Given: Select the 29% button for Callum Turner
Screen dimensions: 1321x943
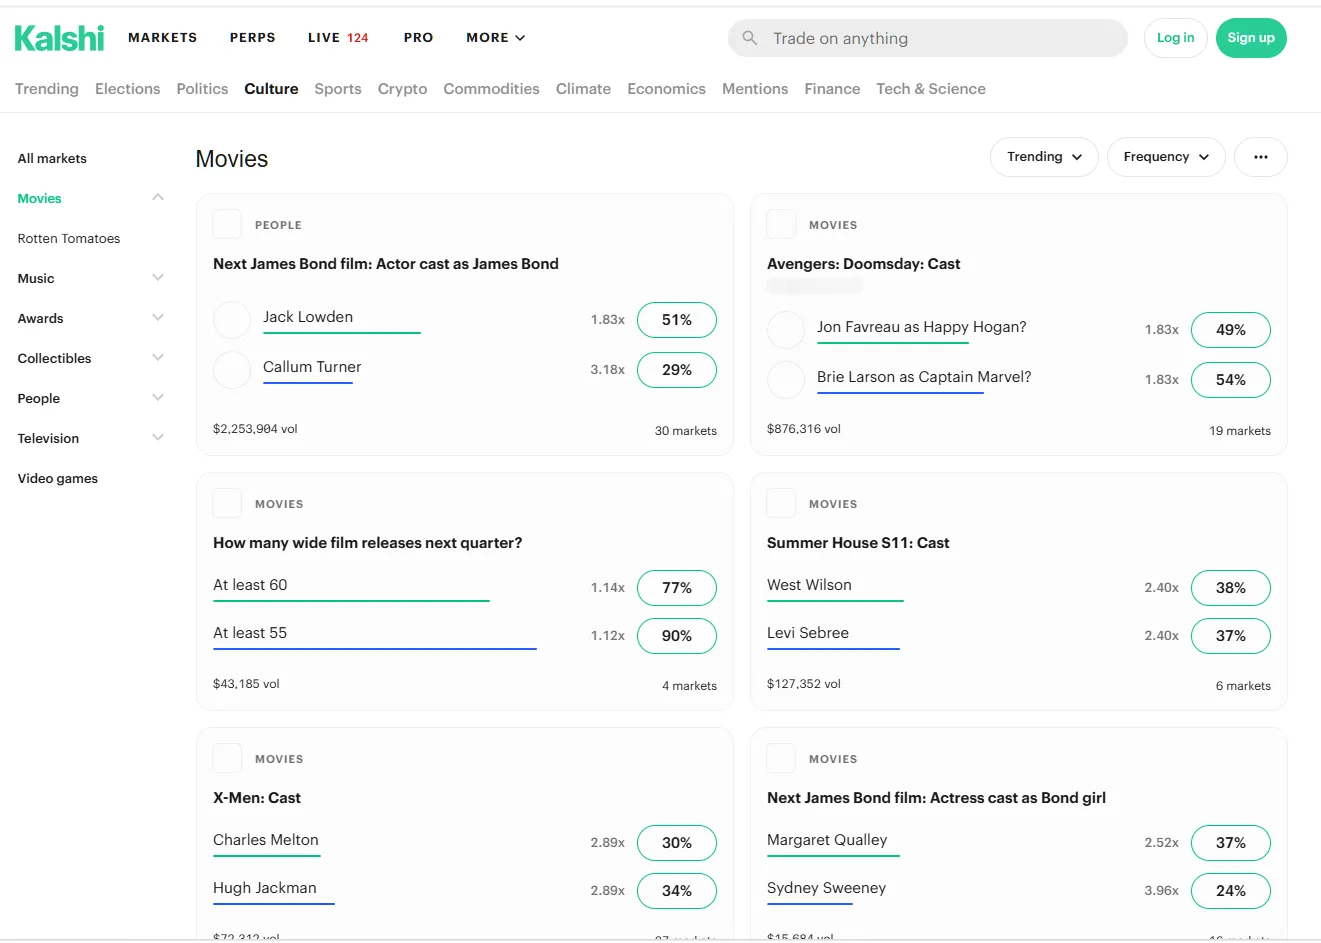Looking at the screenshot, I should (677, 370).
